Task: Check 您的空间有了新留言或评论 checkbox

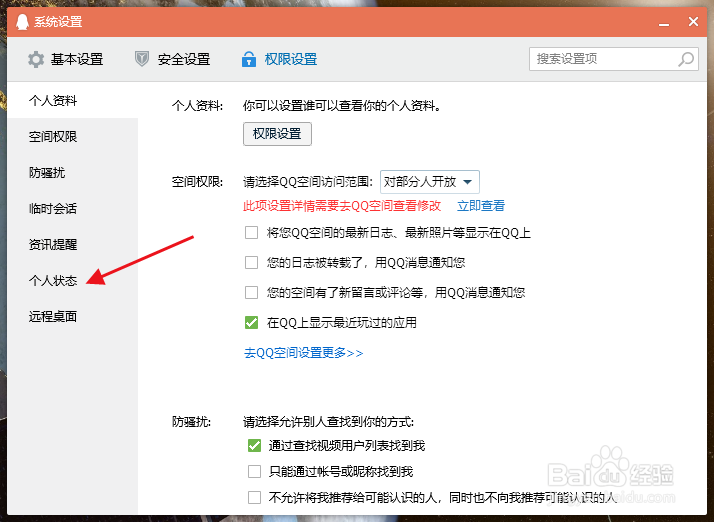Action: click(251, 292)
